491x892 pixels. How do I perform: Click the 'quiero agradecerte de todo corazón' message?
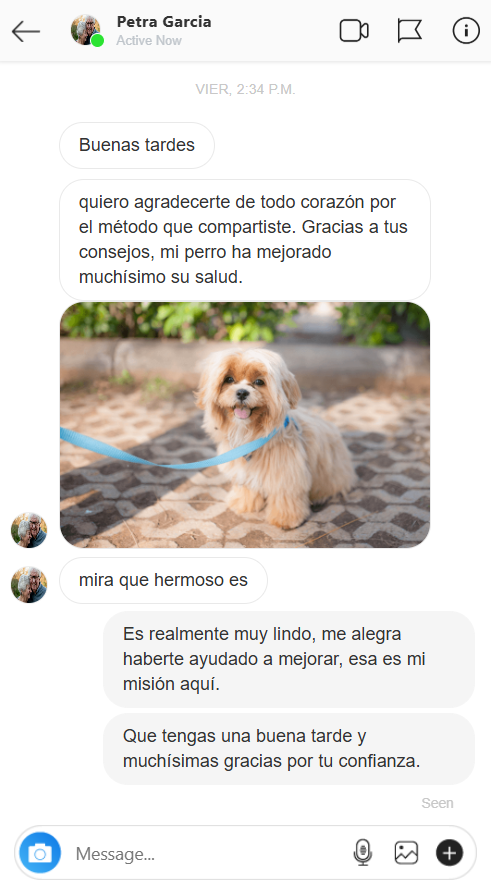tap(245, 239)
